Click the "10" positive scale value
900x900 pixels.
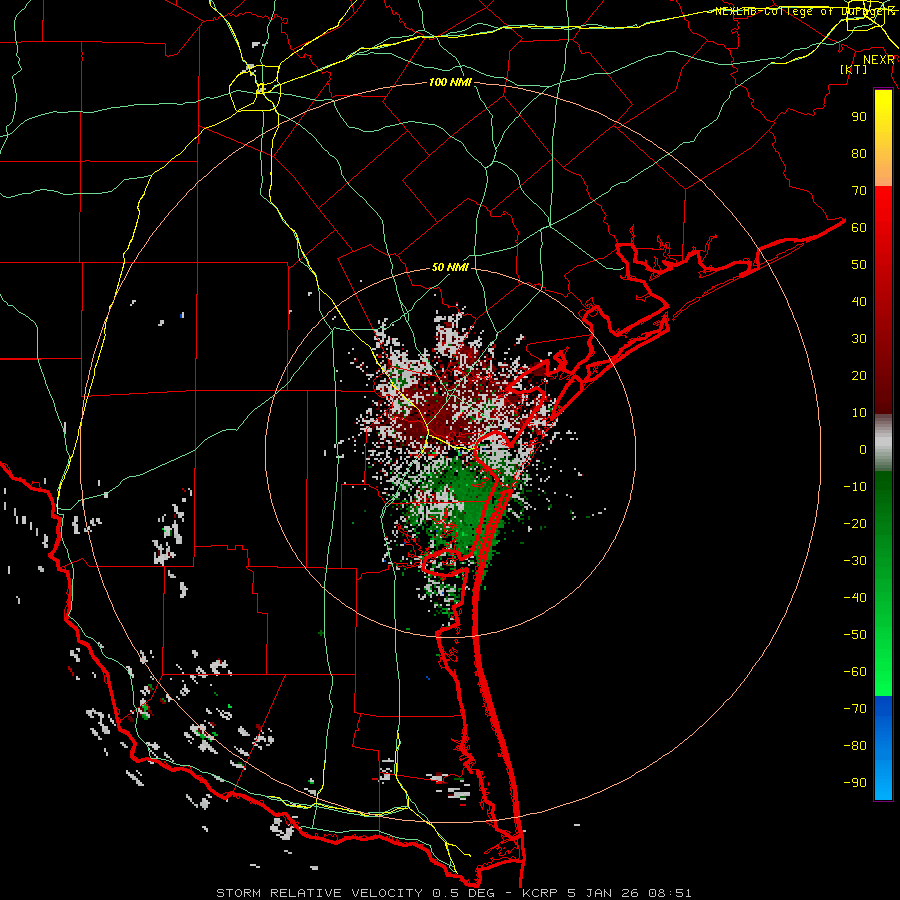pos(859,413)
